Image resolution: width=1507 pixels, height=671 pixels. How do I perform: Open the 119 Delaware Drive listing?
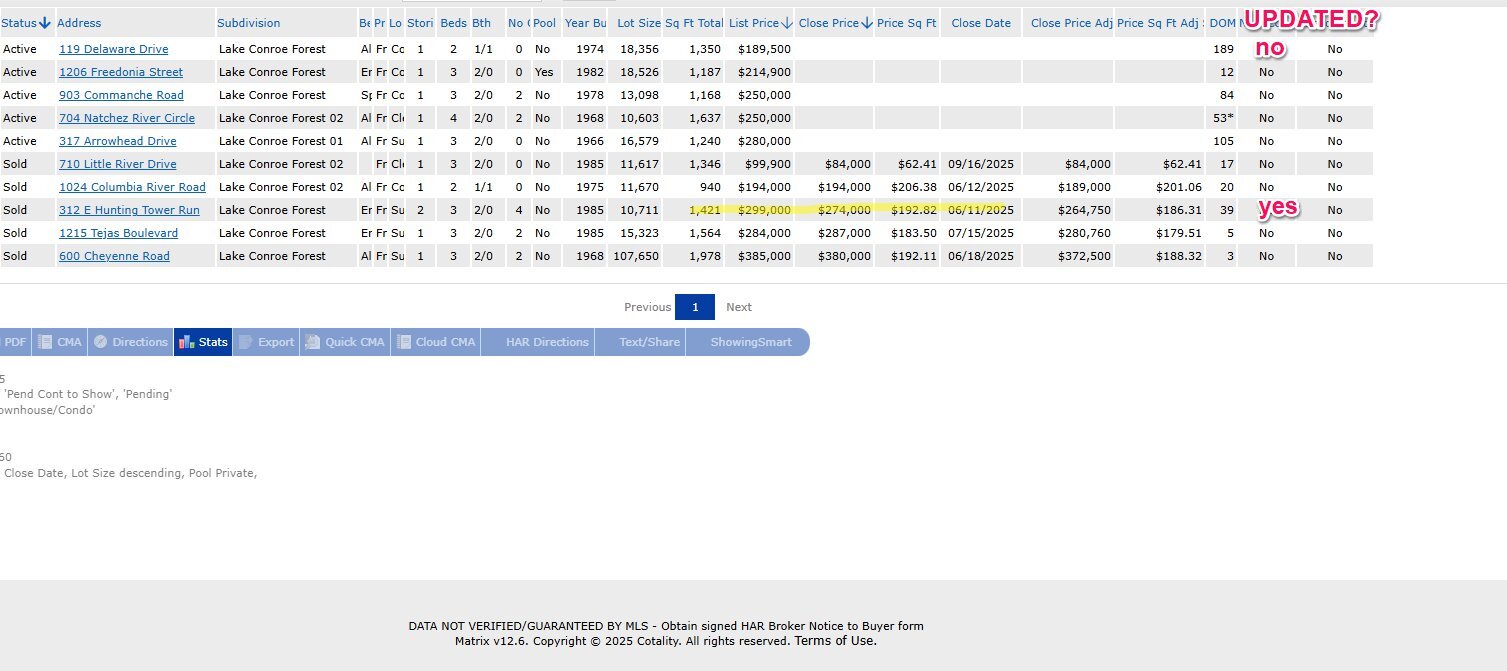(x=113, y=49)
